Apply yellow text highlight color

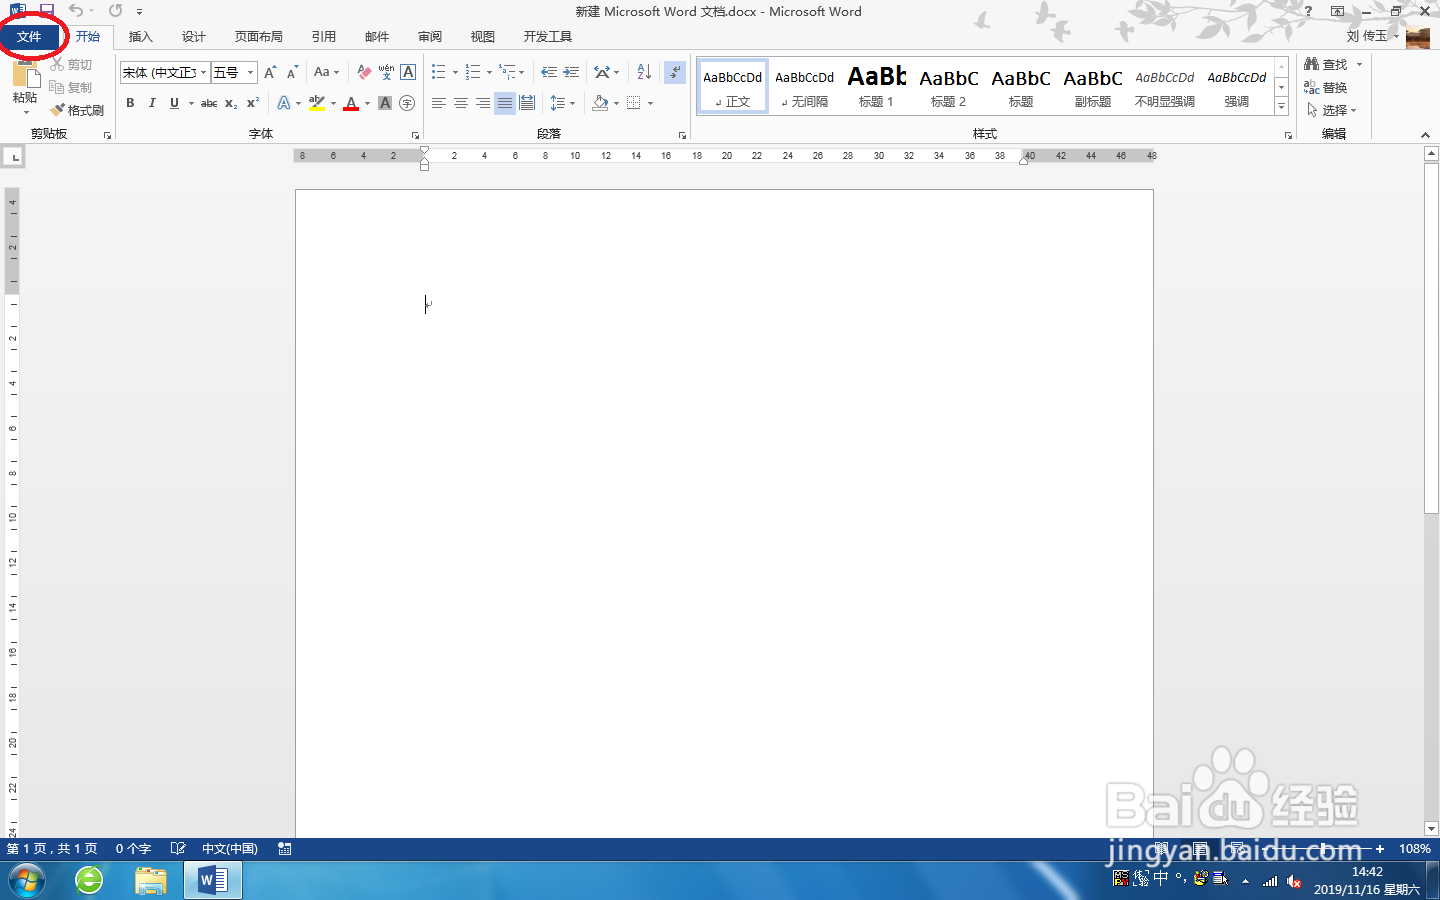(317, 103)
